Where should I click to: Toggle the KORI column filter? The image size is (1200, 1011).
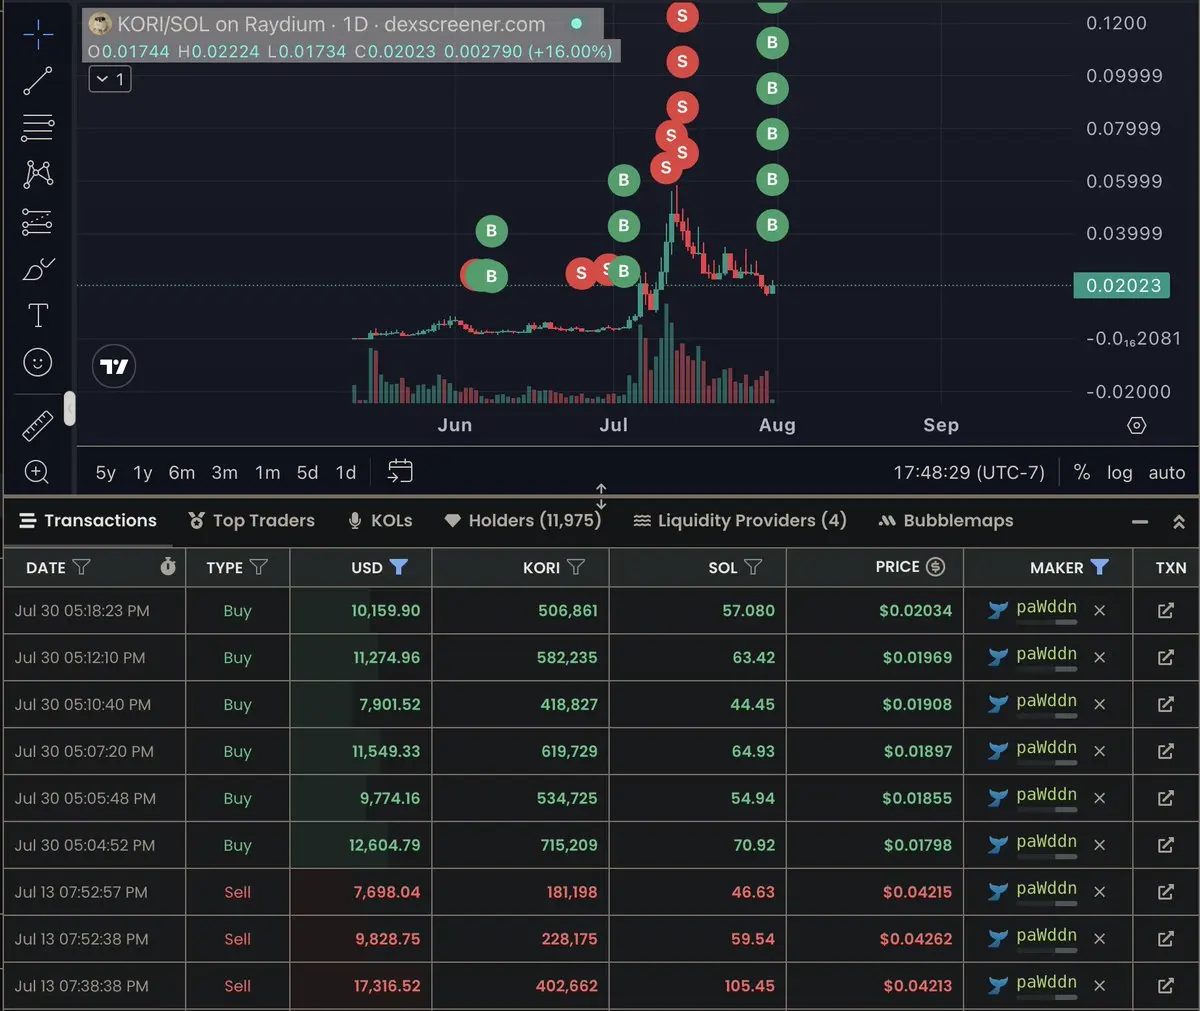(576, 567)
